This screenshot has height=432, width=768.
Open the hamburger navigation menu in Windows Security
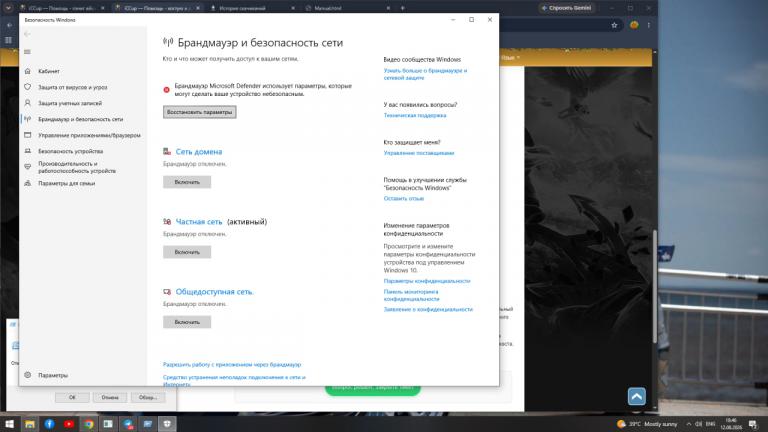pyautogui.click(x=27, y=52)
